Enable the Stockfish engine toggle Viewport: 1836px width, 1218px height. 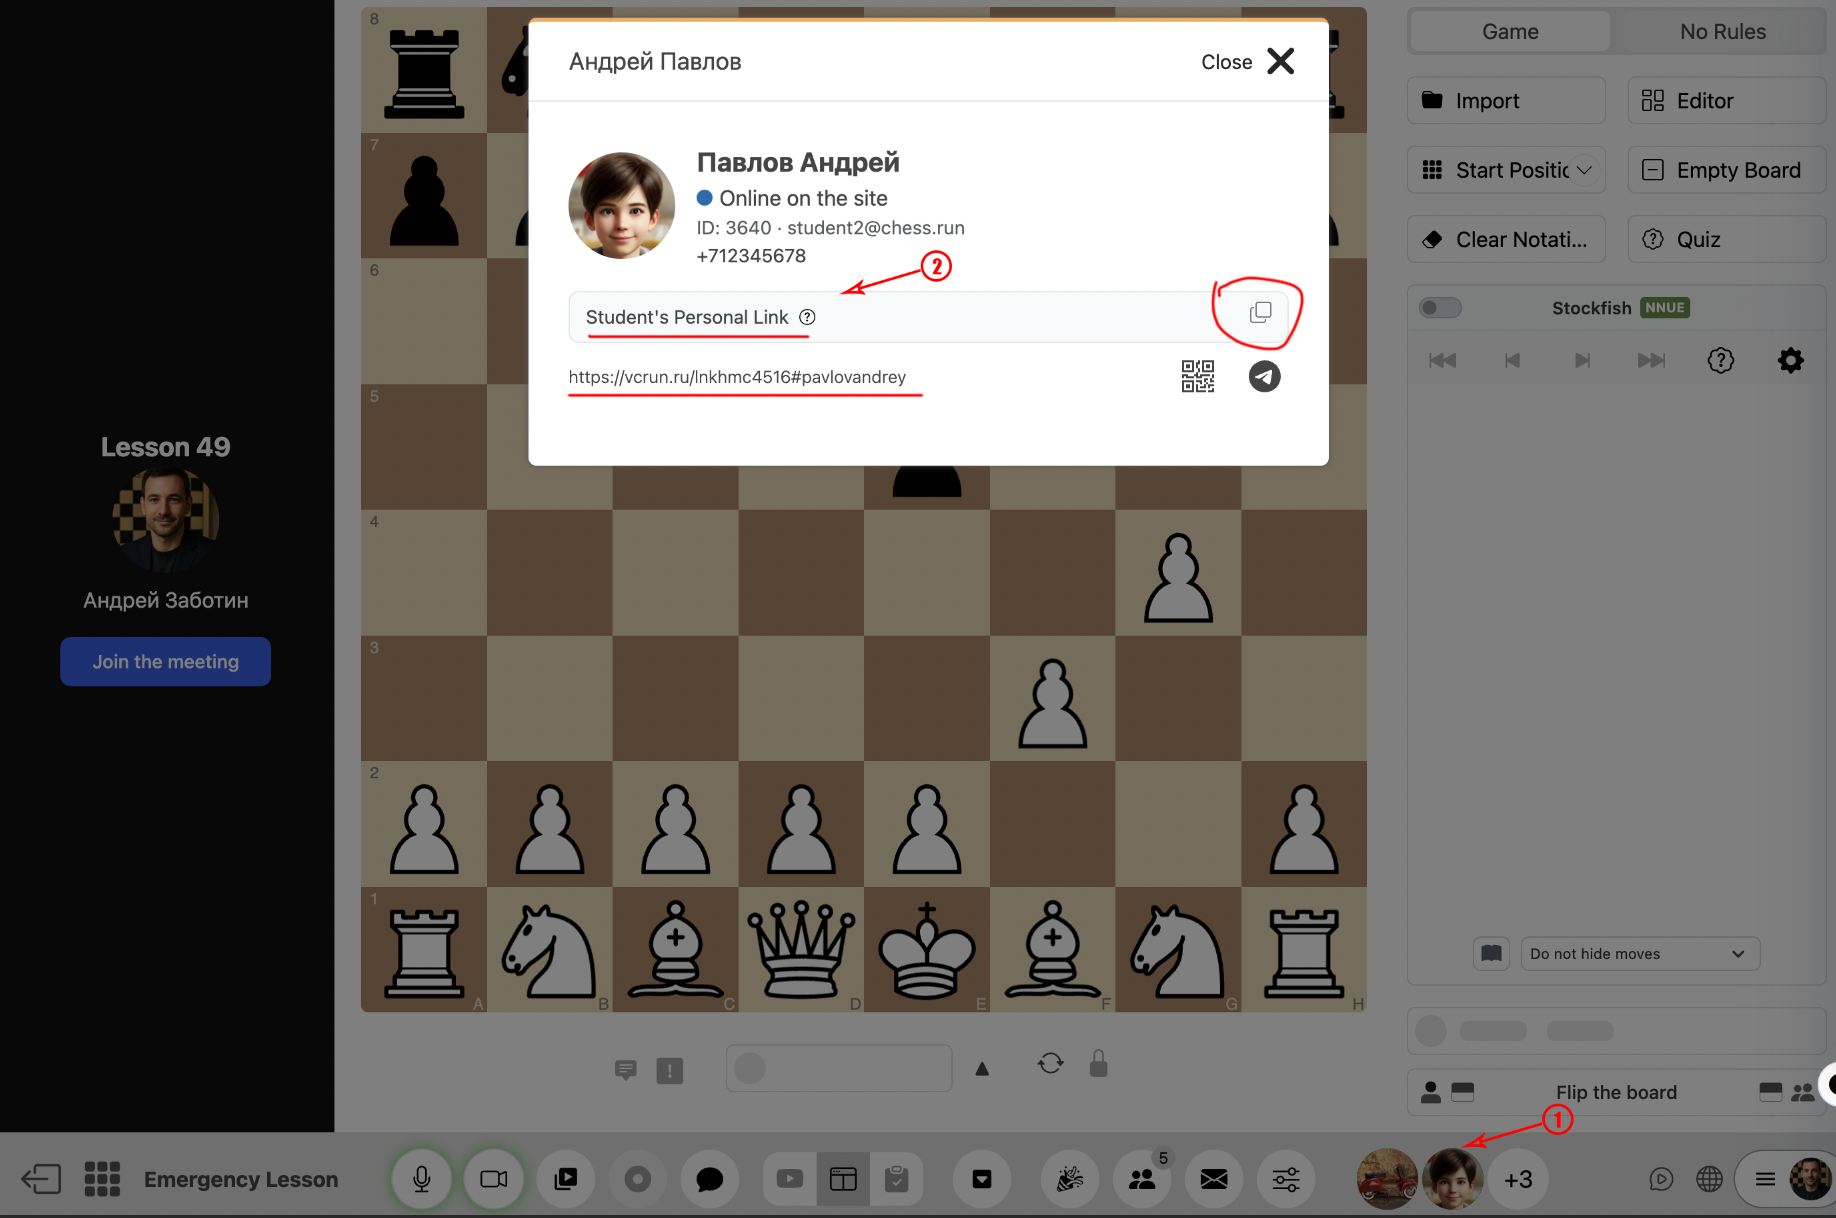click(x=1440, y=308)
